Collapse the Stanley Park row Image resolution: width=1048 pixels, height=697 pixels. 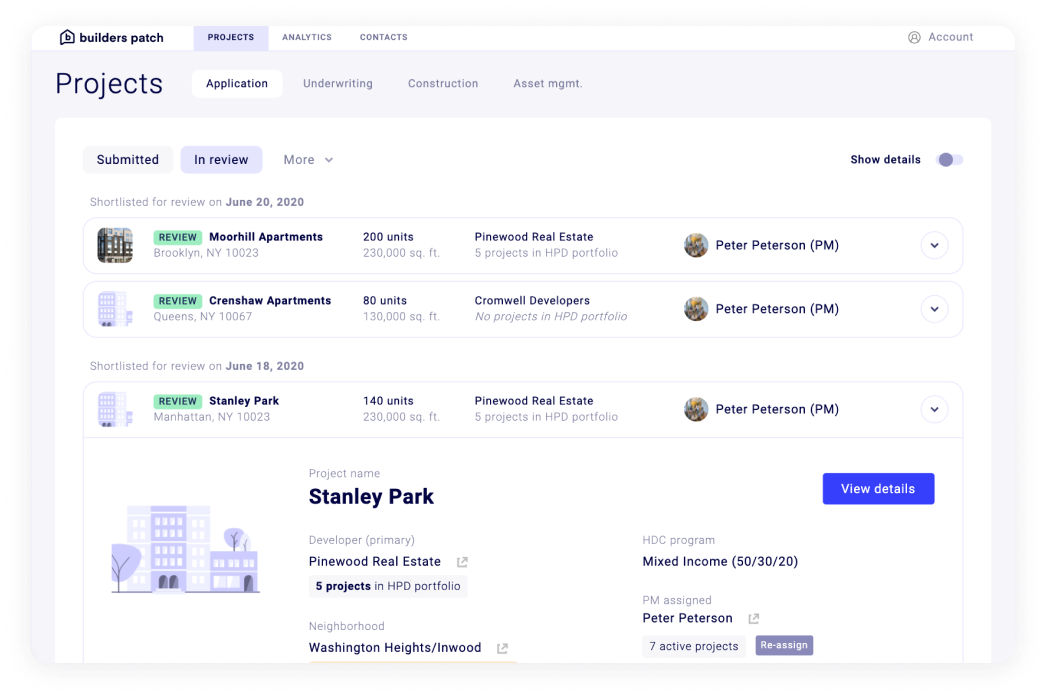point(934,409)
